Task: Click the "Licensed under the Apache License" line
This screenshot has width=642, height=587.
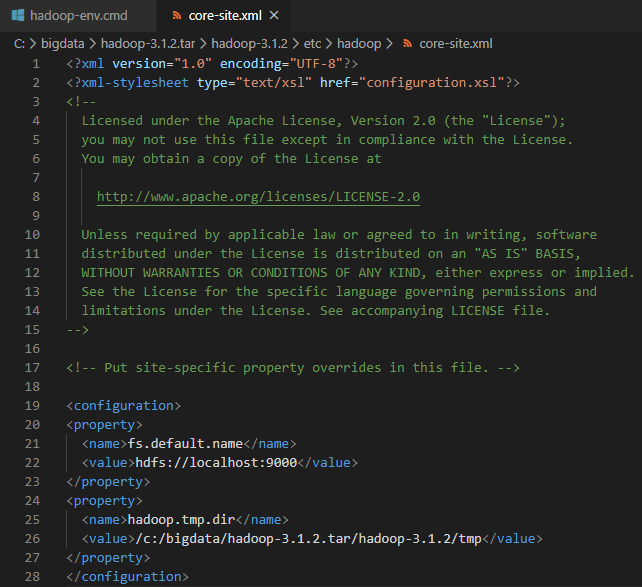Action: click(x=323, y=121)
